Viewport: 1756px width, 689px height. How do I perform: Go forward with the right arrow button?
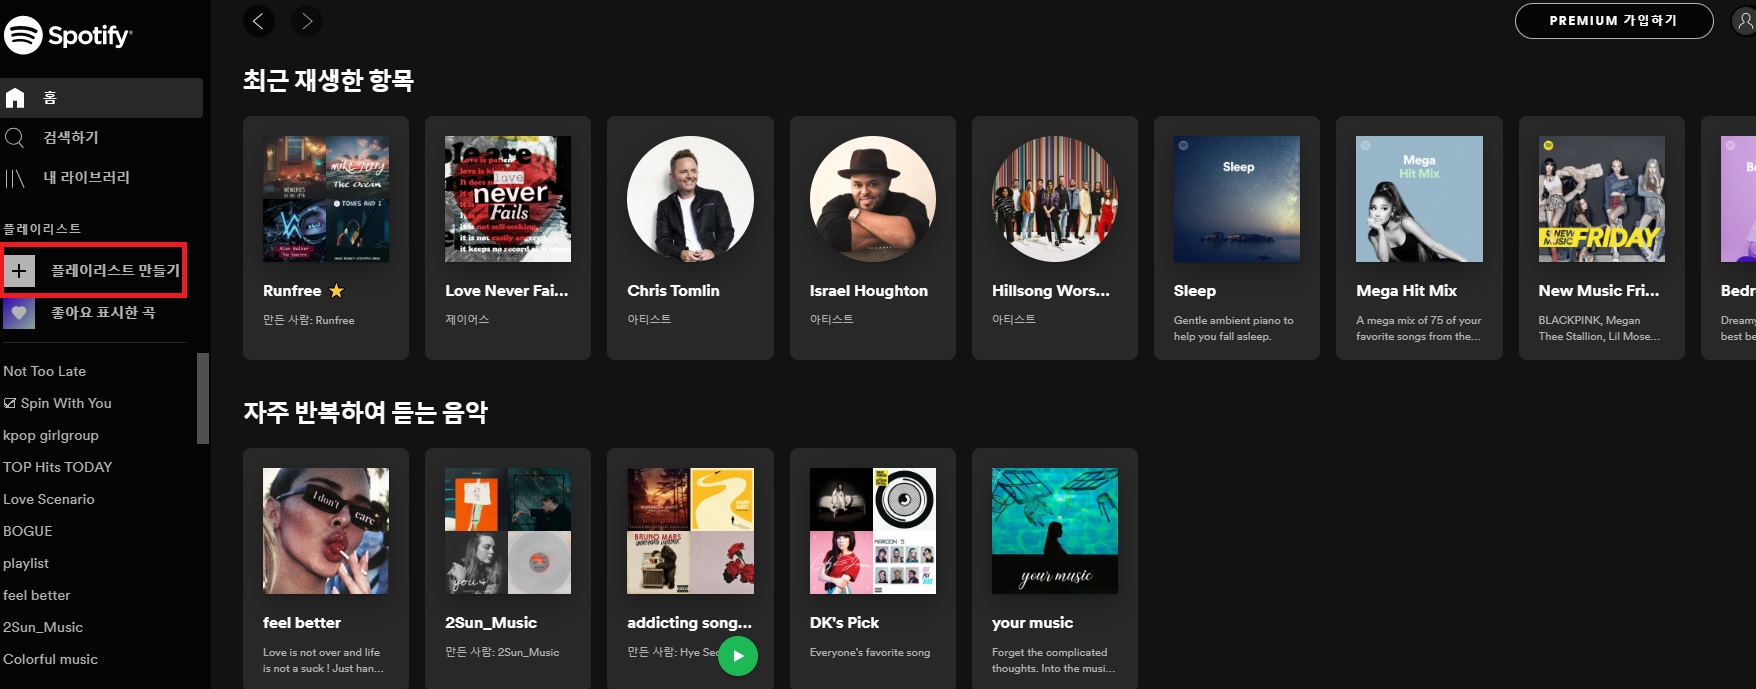click(x=307, y=21)
